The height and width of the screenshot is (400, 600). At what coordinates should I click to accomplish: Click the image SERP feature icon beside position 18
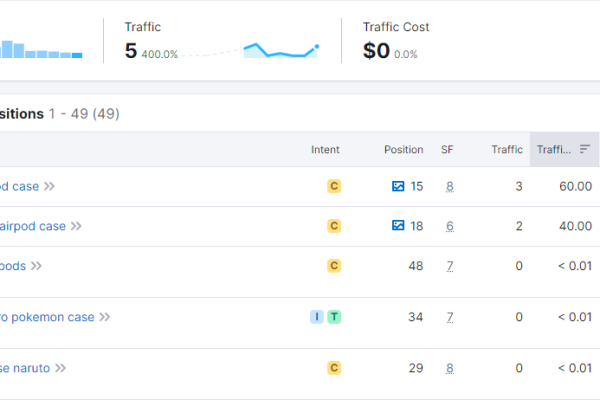point(398,225)
